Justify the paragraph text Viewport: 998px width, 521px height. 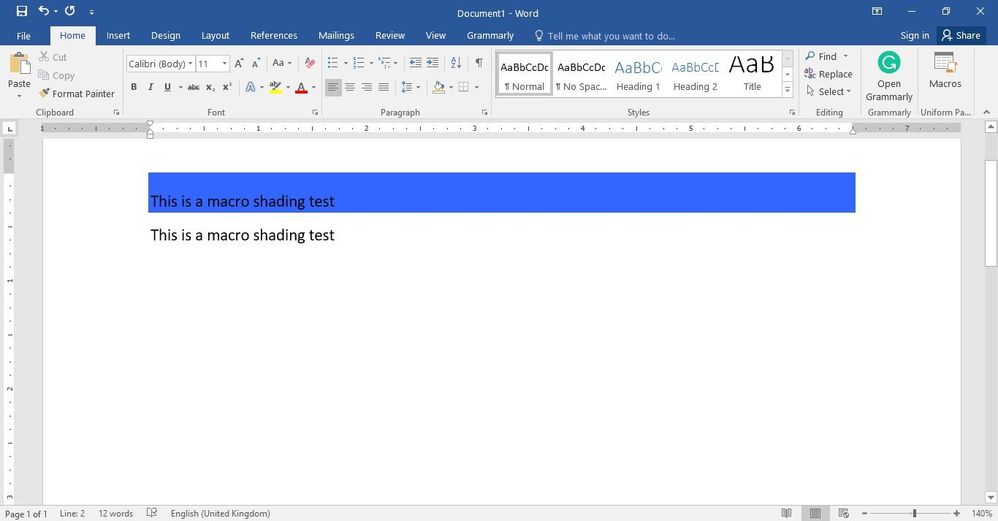pyautogui.click(x=383, y=87)
